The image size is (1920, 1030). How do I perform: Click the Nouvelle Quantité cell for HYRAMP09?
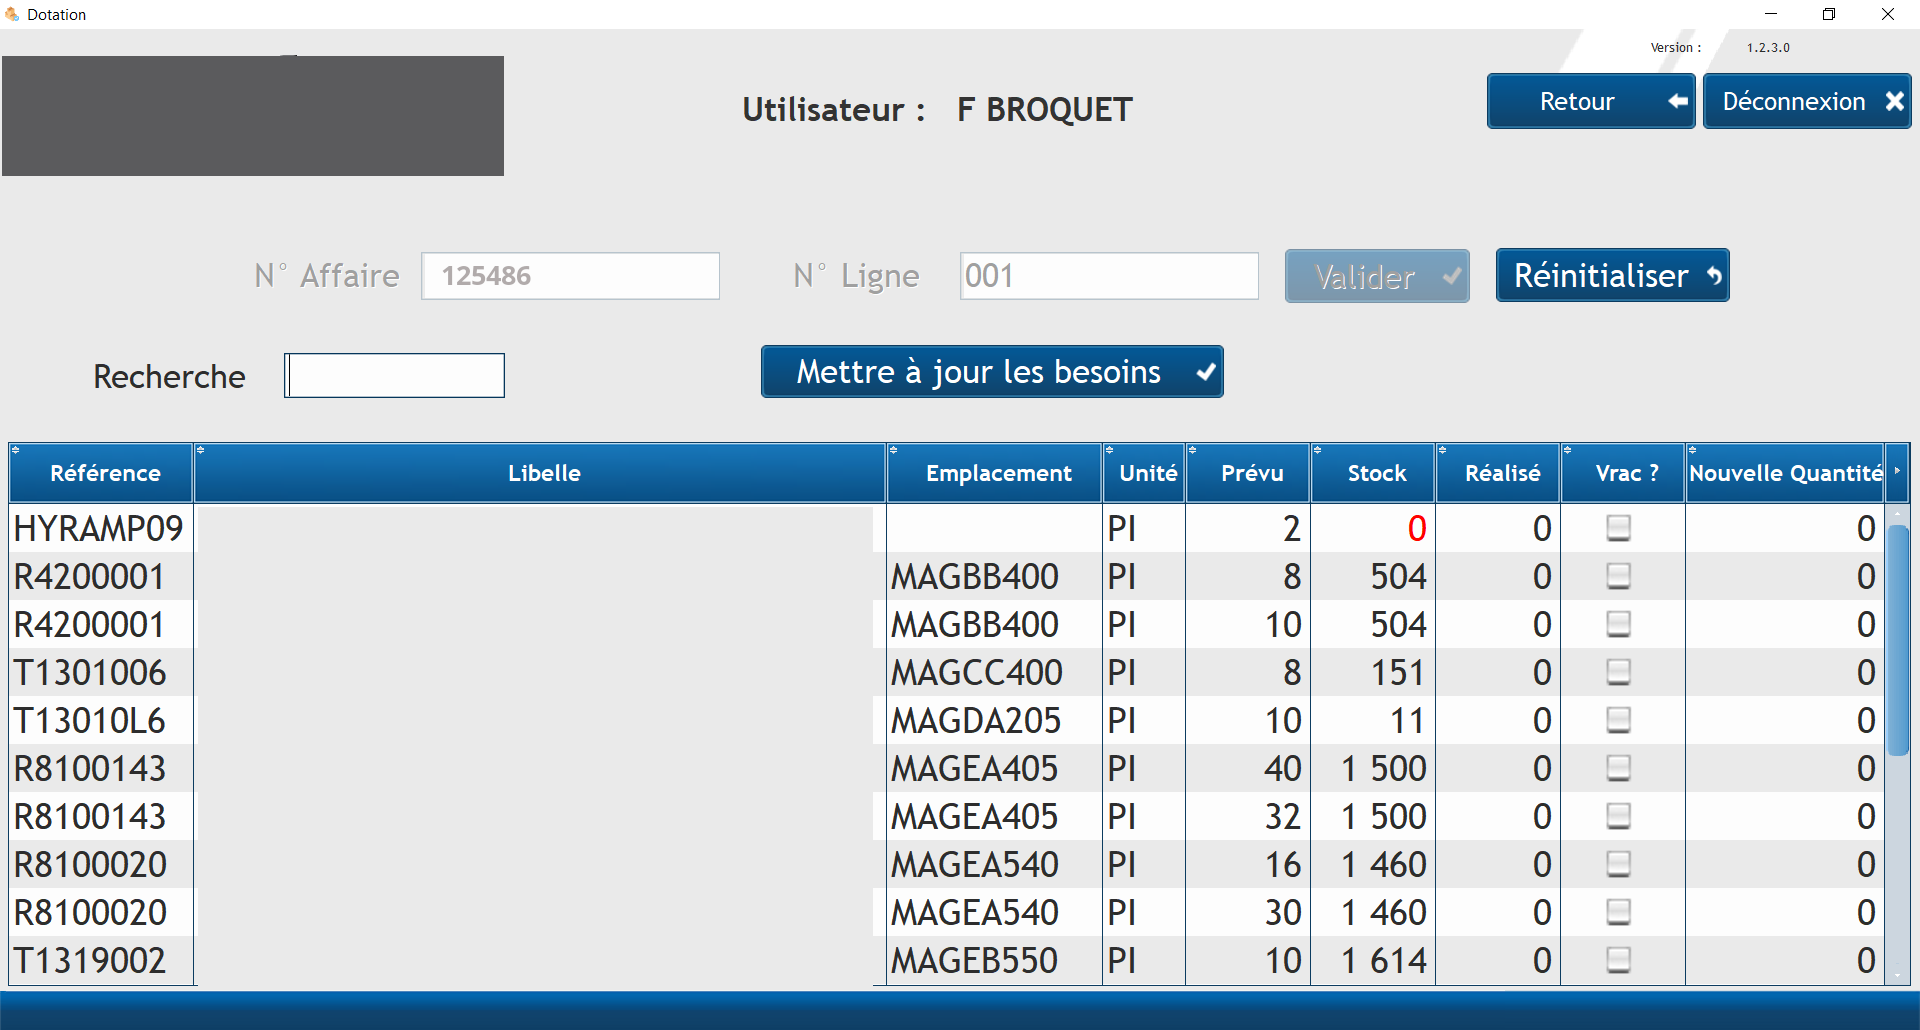coord(1785,528)
